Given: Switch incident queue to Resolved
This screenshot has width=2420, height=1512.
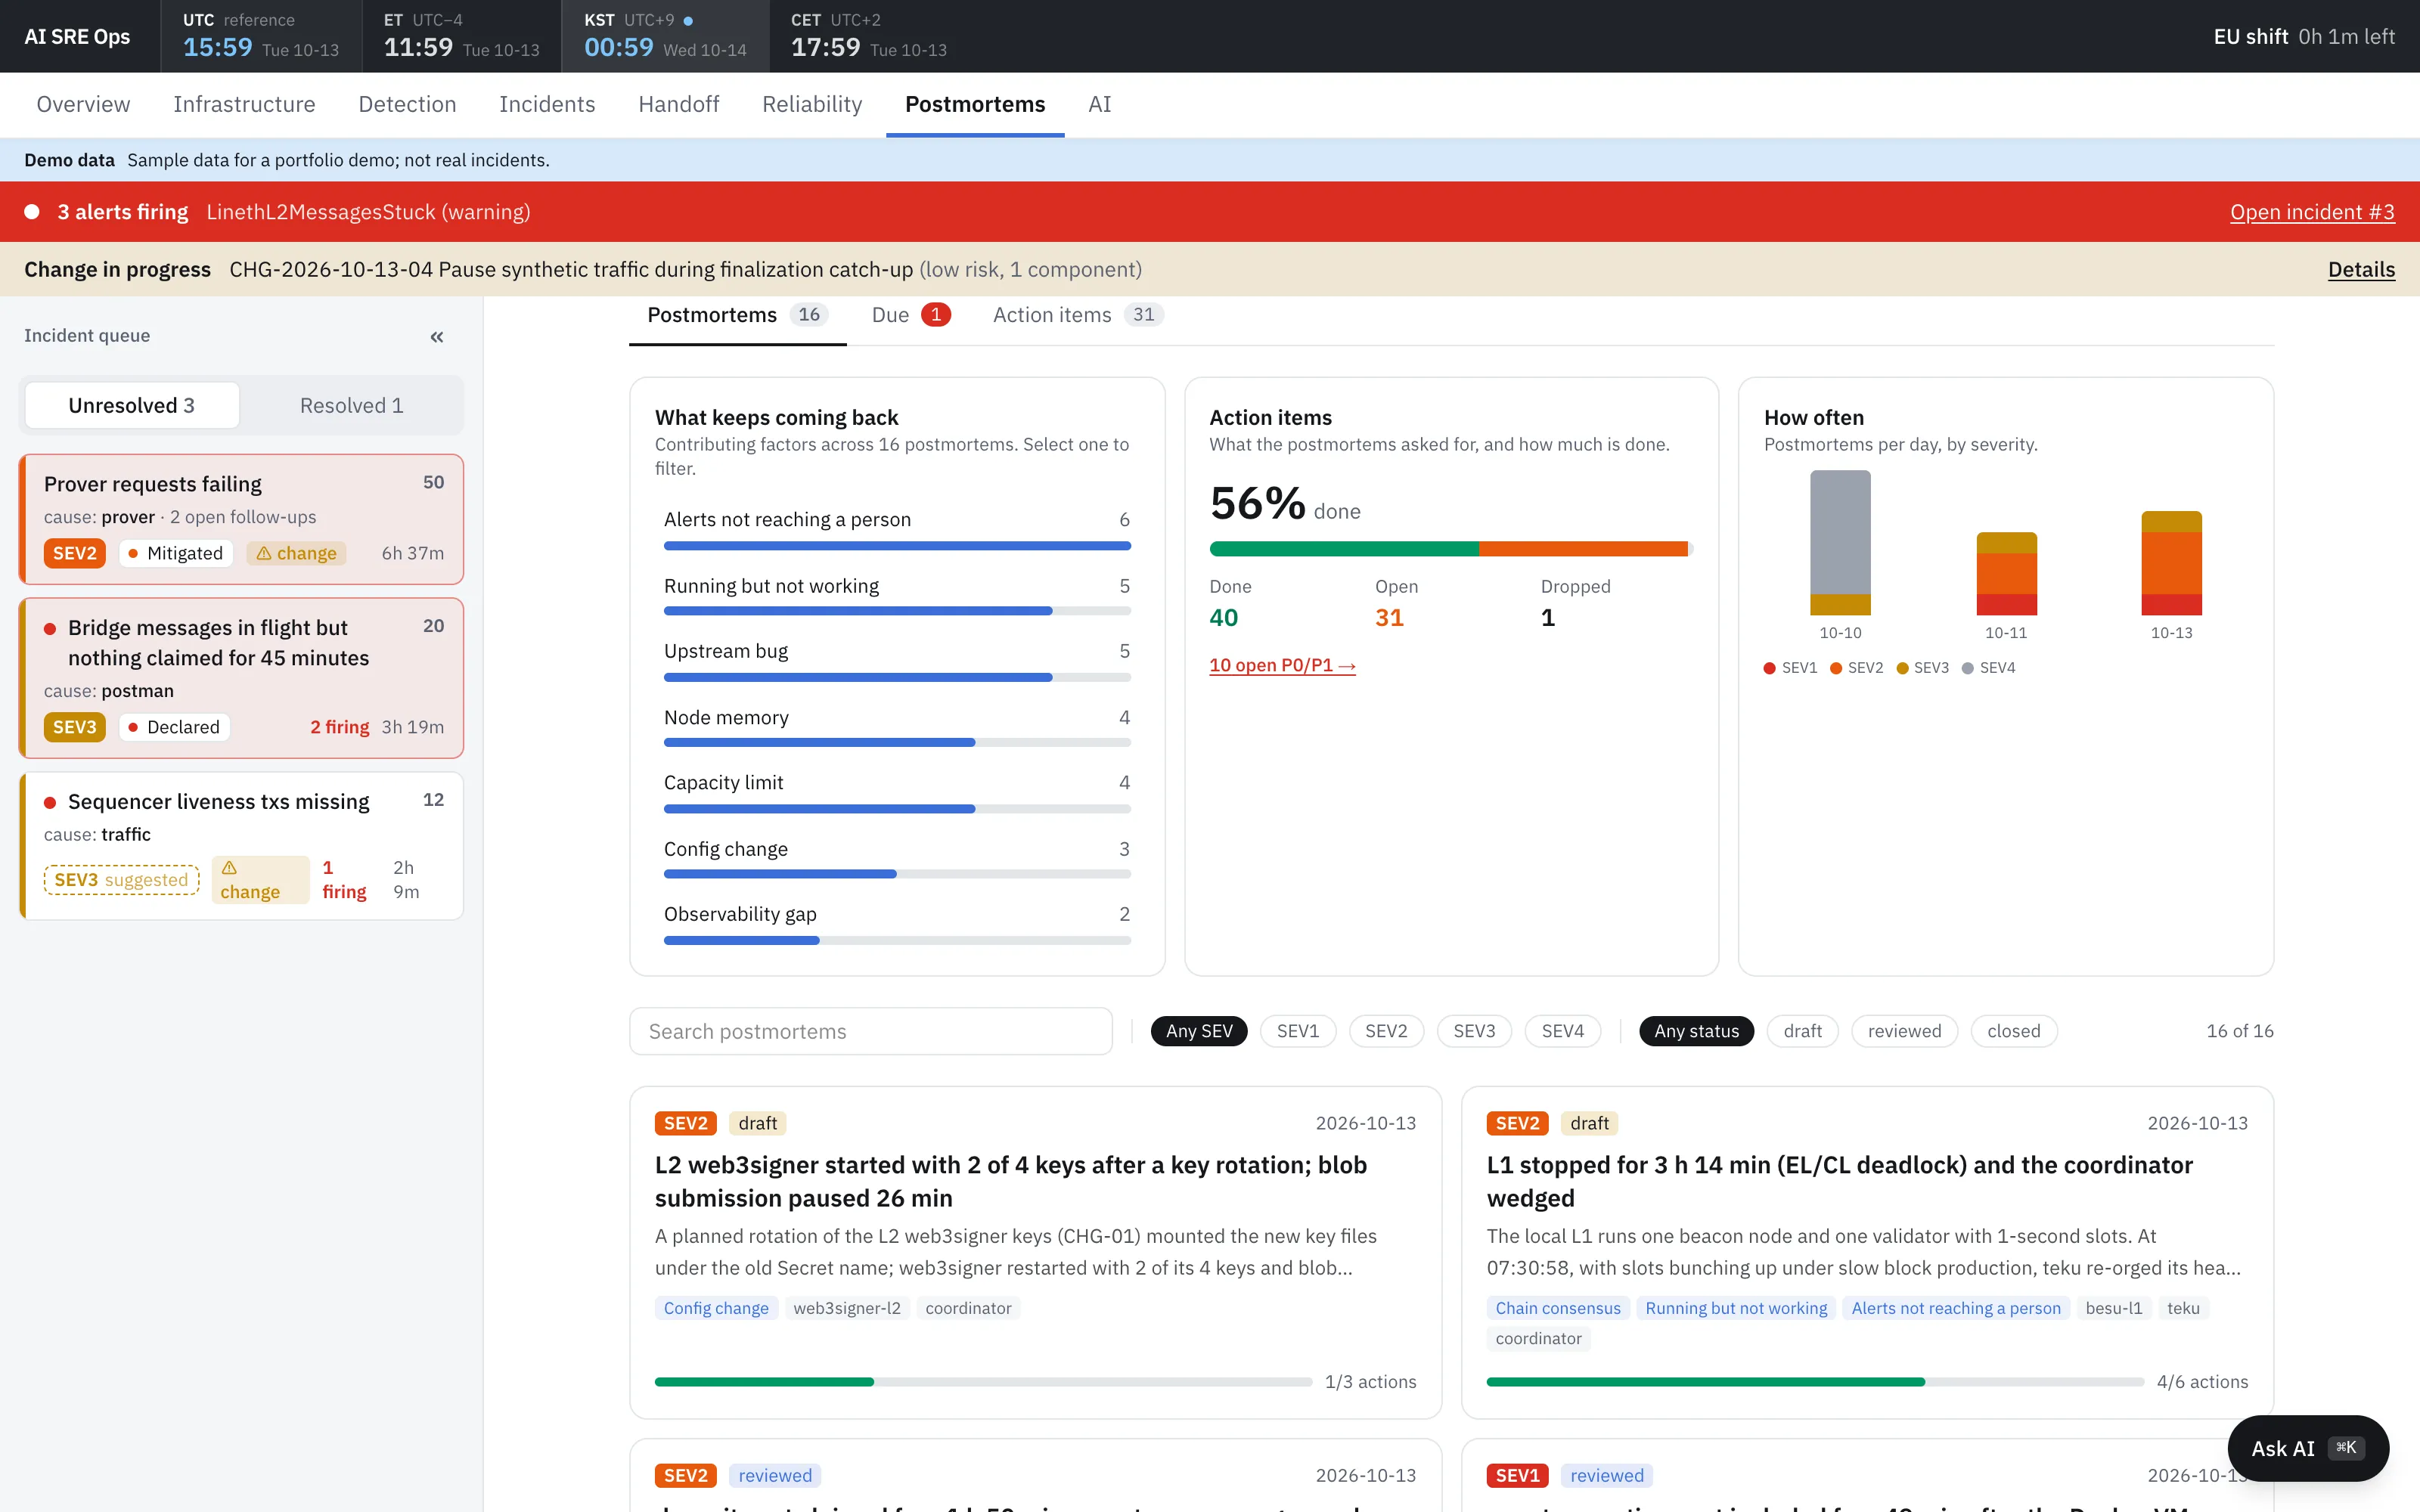Looking at the screenshot, I should pyautogui.click(x=351, y=406).
